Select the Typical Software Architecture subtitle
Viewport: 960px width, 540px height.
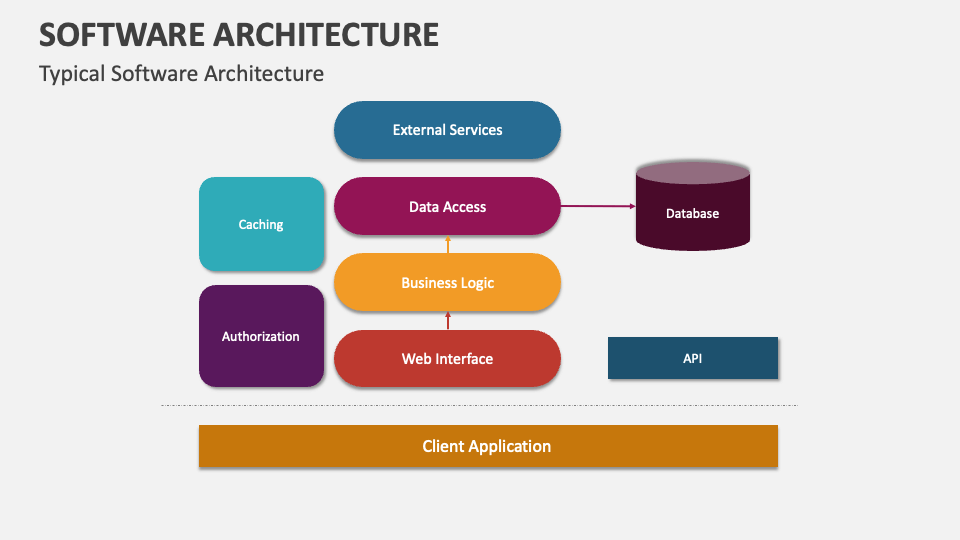click(x=181, y=74)
